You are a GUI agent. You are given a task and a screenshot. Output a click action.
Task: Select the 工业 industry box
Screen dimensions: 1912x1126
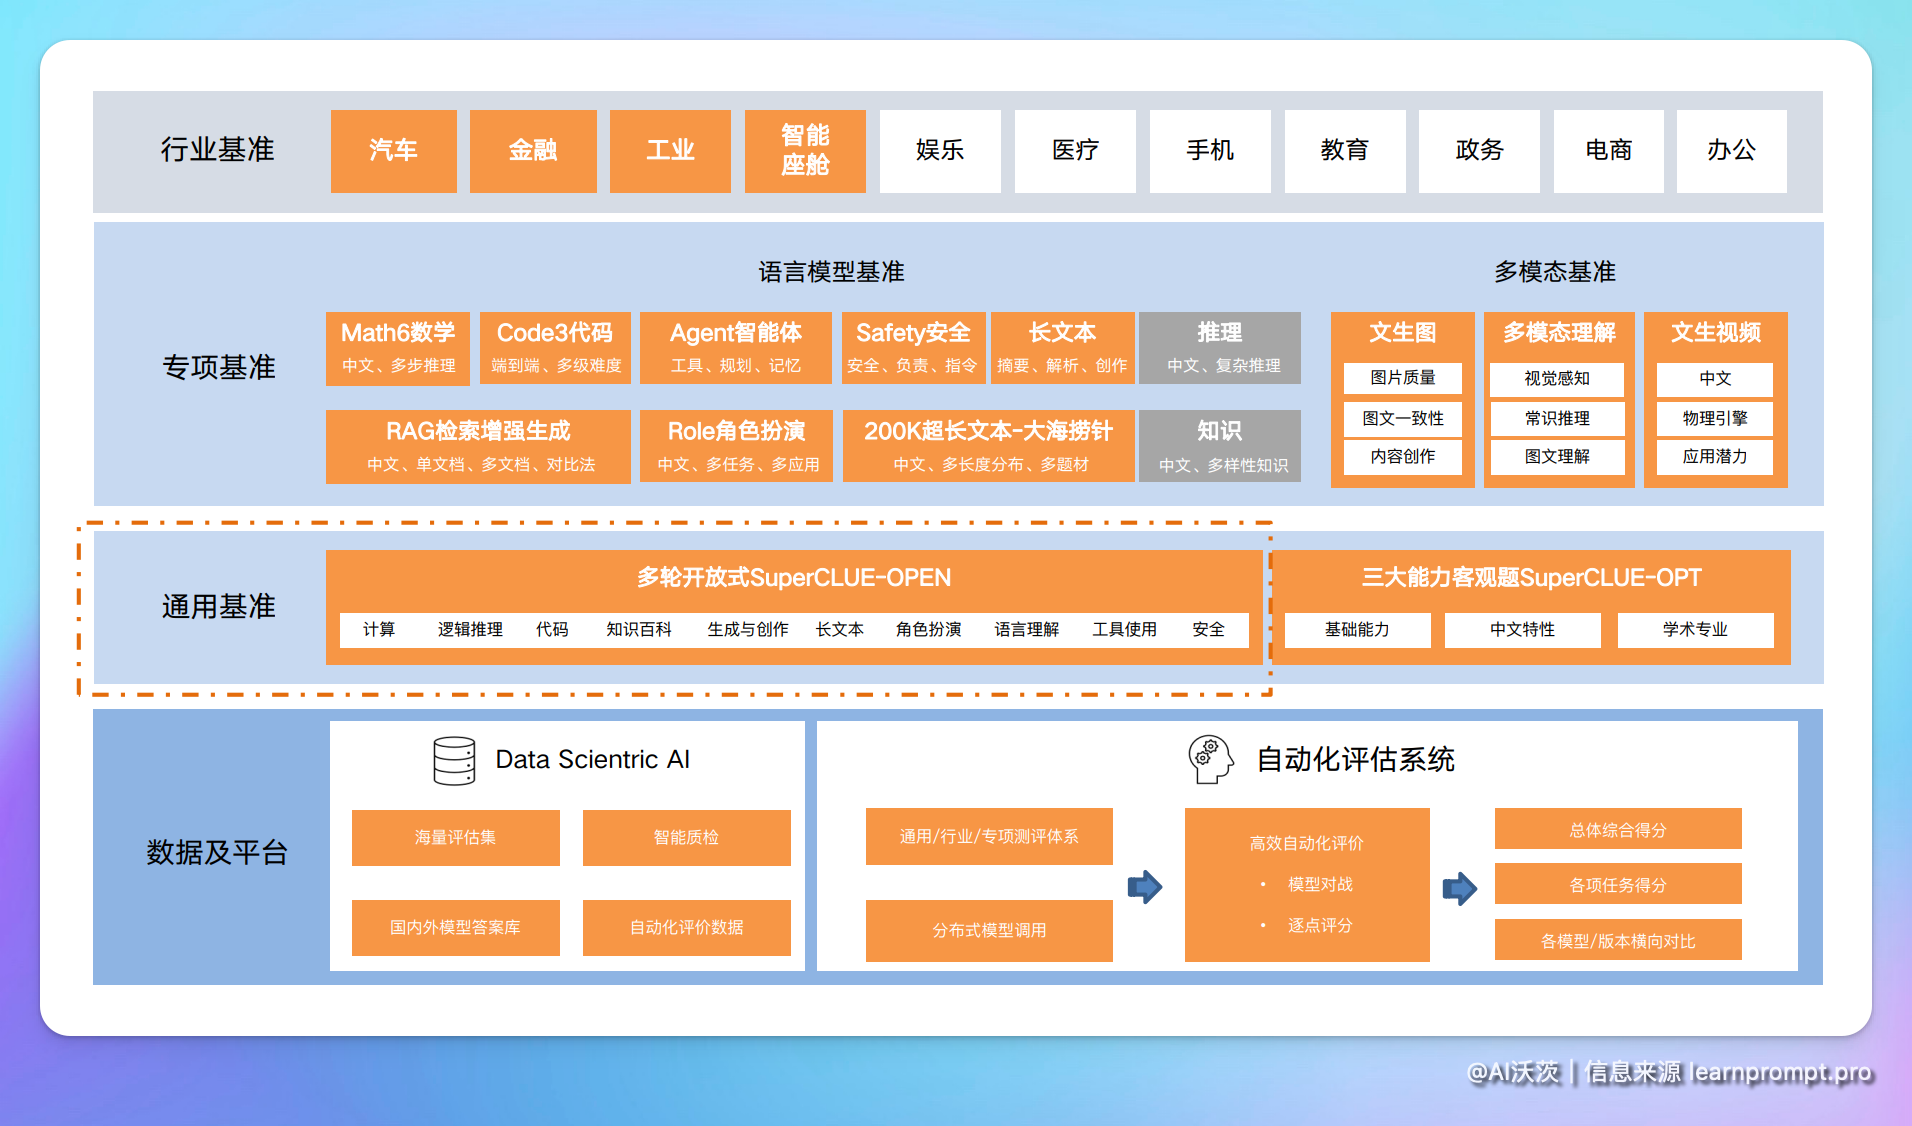(x=670, y=151)
